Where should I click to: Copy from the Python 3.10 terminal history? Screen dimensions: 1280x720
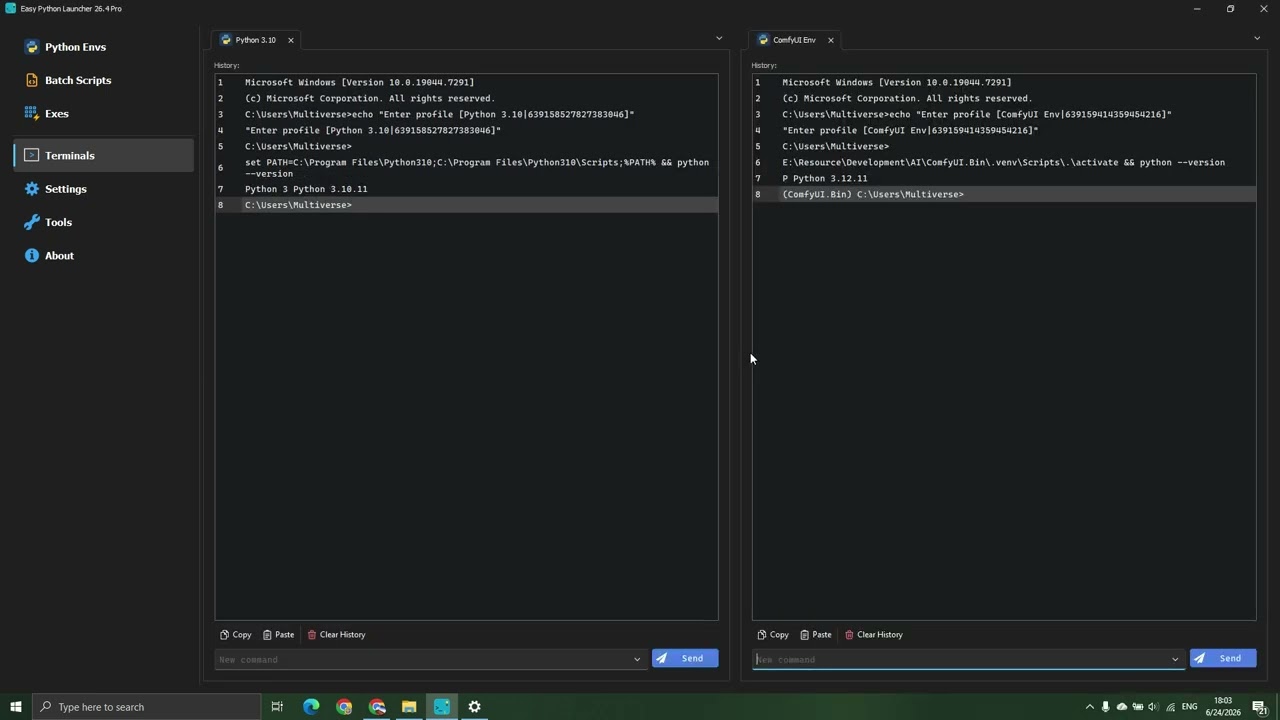click(236, 635)
